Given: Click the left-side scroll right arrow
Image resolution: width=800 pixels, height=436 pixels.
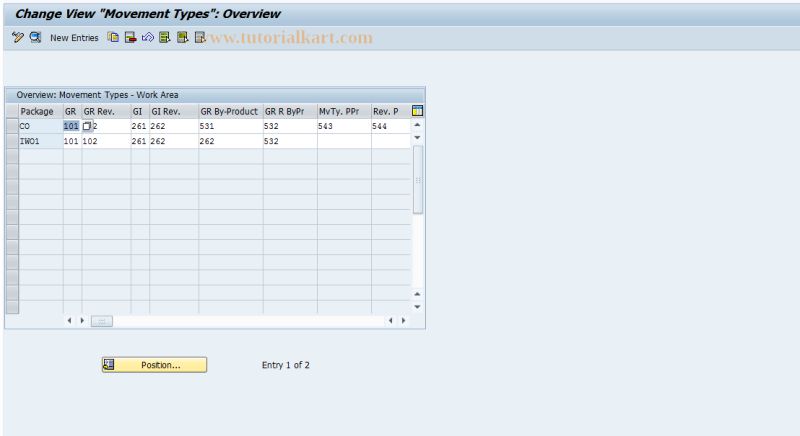Looking at the screenshot, I should [x=82, y=321].
